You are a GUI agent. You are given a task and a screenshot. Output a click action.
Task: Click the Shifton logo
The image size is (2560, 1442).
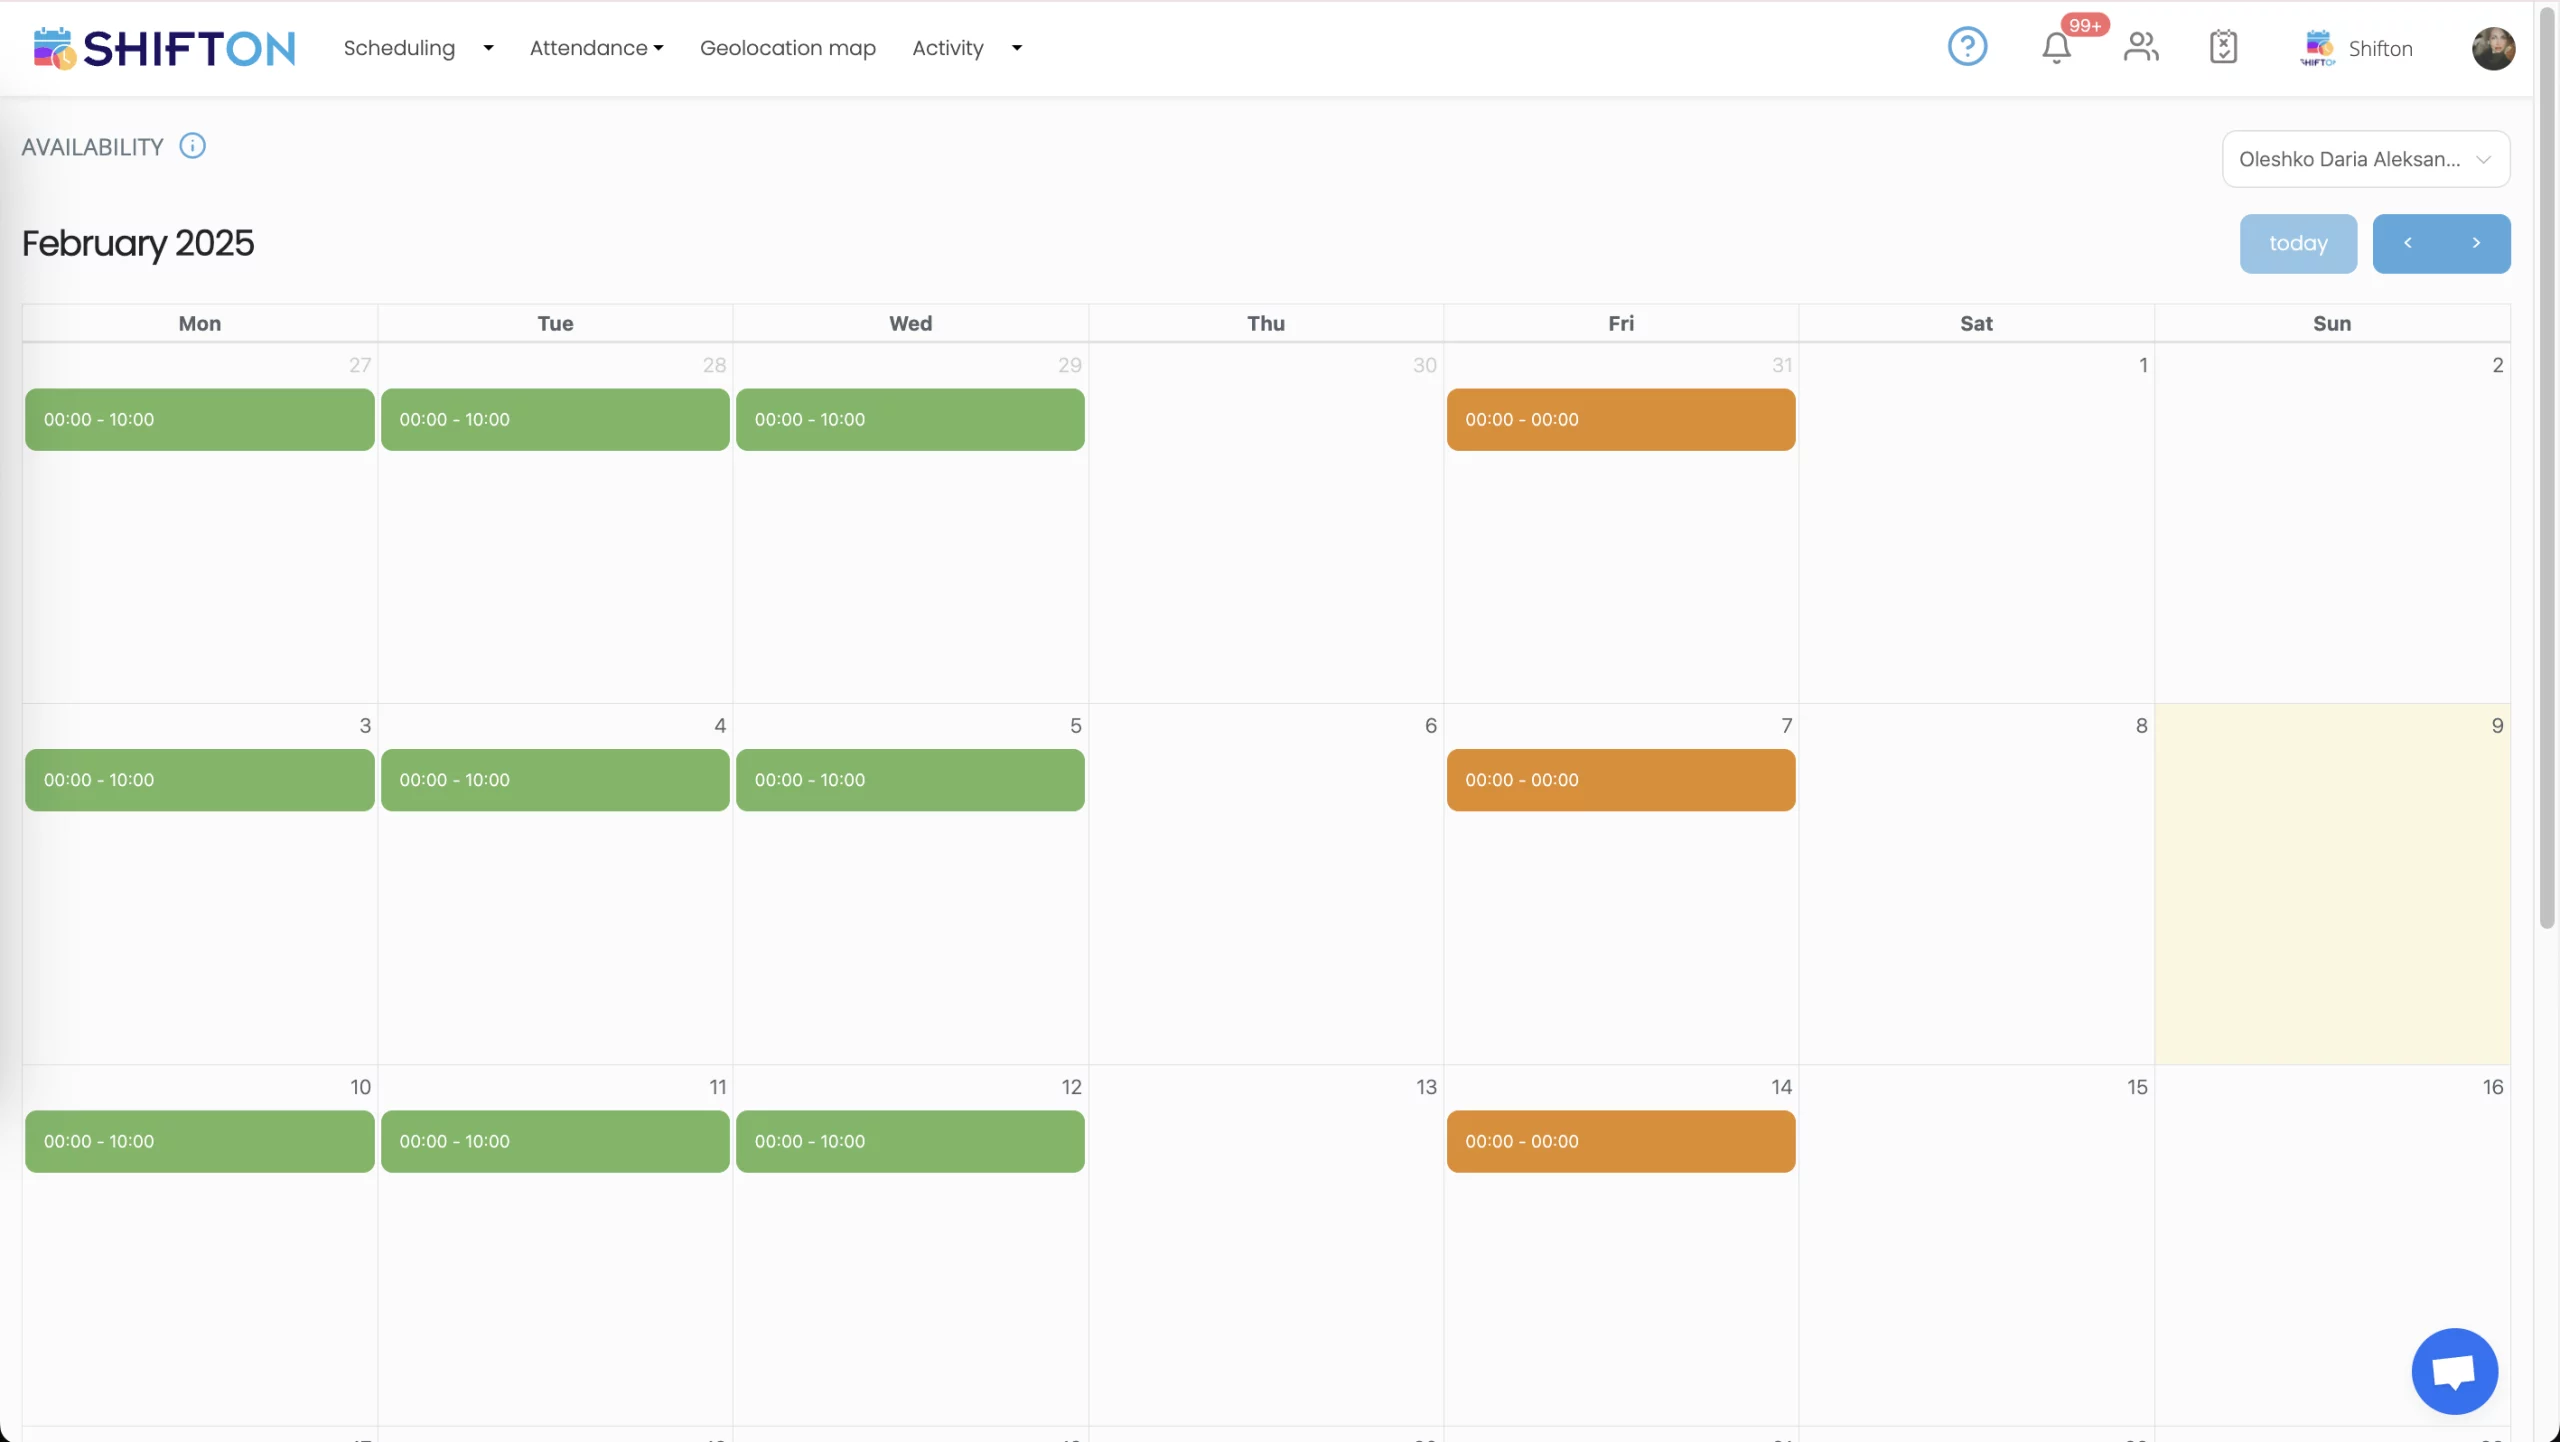click(x=164, y=48)
